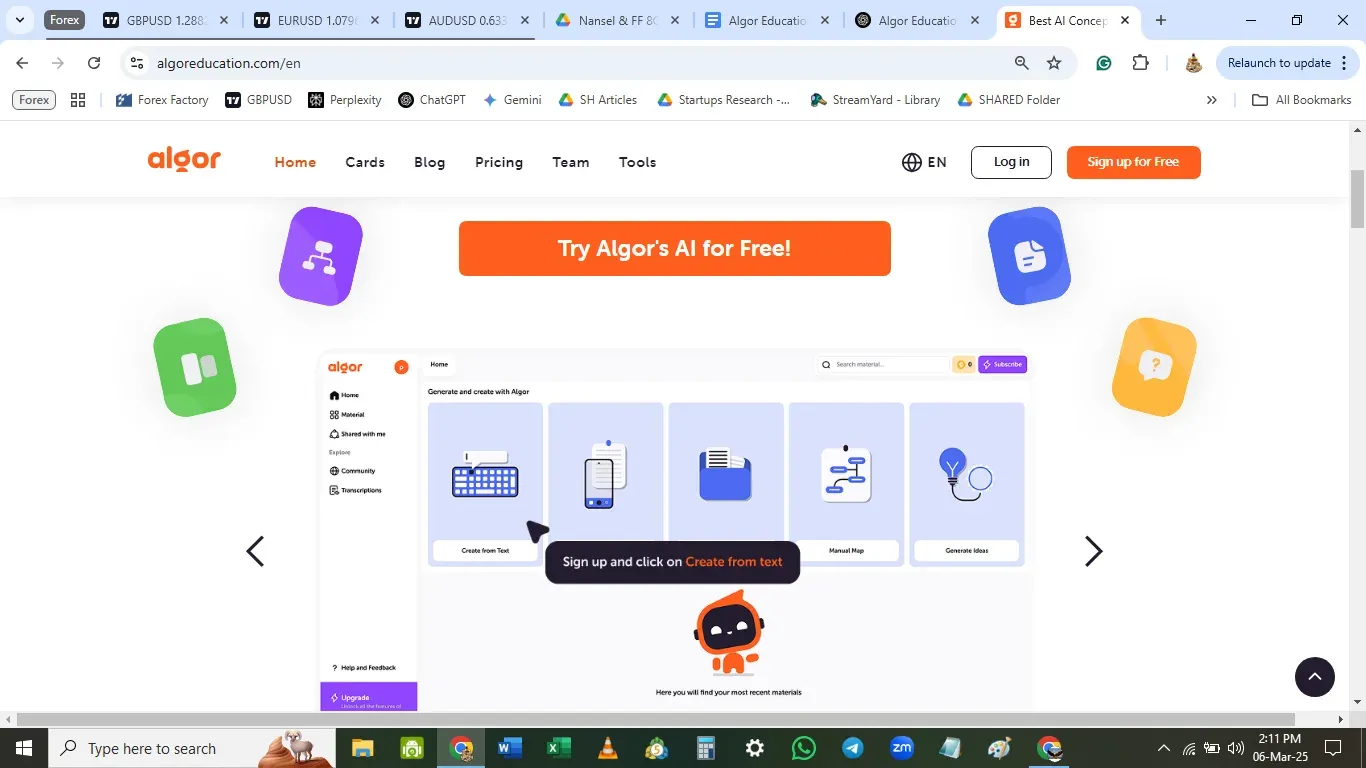This screenshot has width=1366, height=768.
Task: Click the browser forward arrow
Action: pyautogui.click(x=58, y=63)
